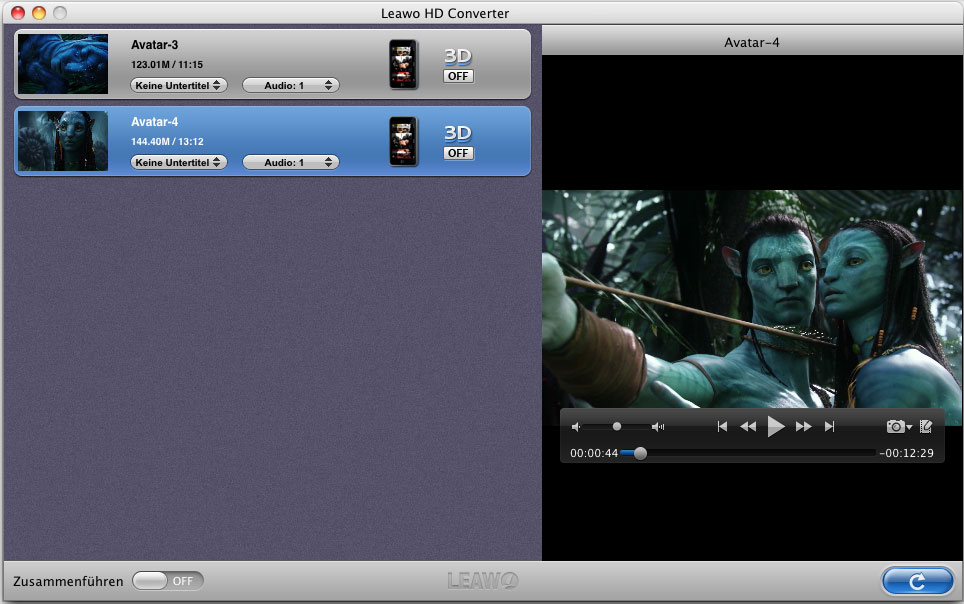Viewport: 964px width, 604px height.
Task: Select the Avatar-3 video thumbnail
Action: point(63,64)
